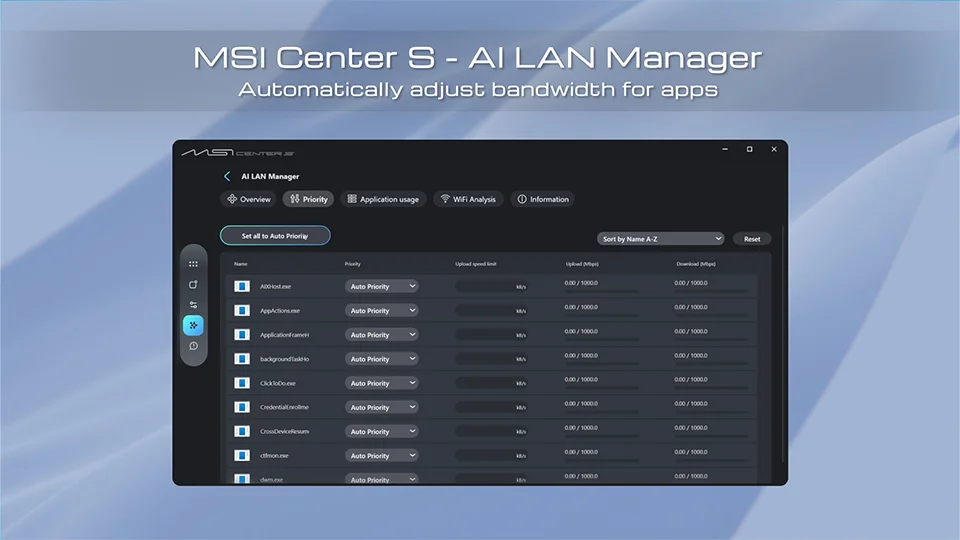Focus ctfmon.exe upload speed limit field

492,456
